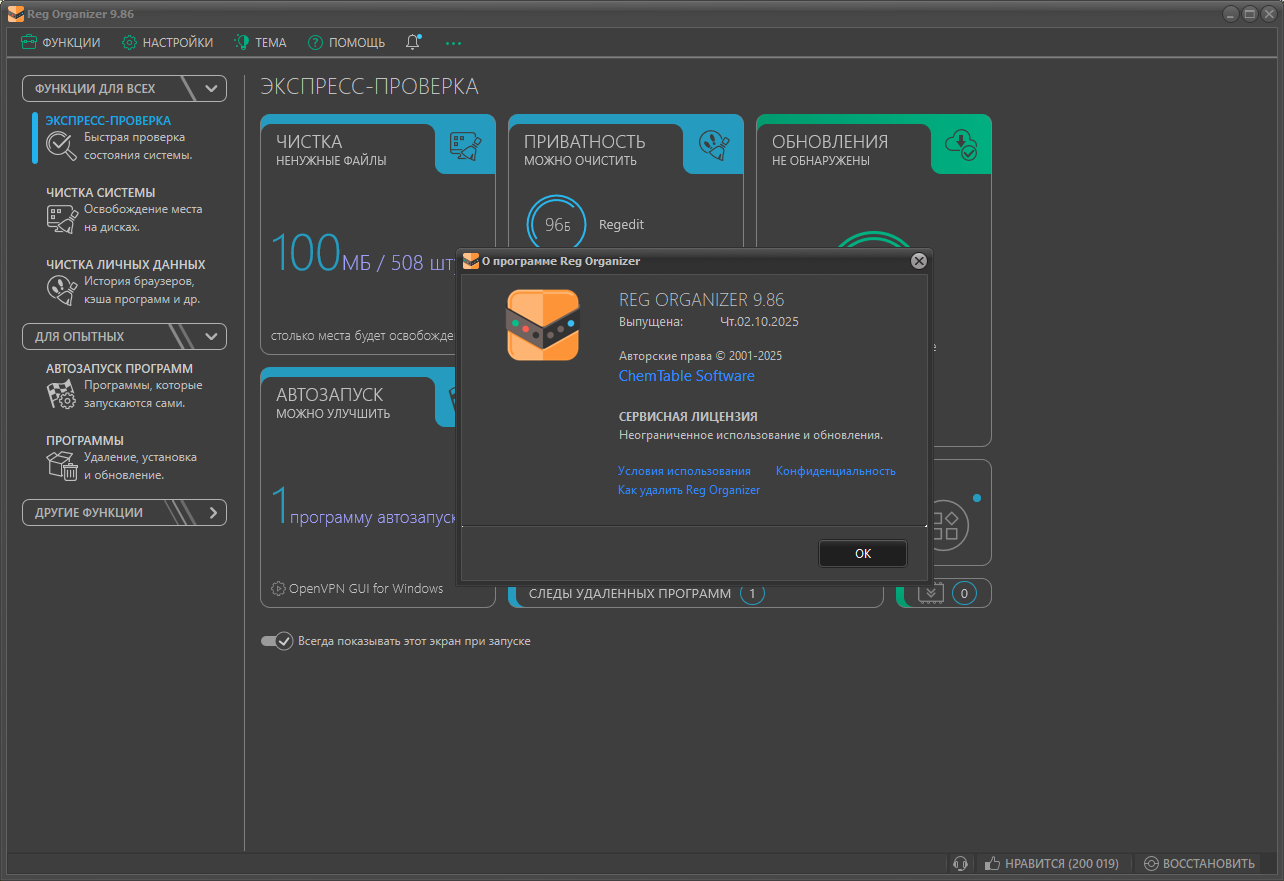Click the 96Б circular progress indicator
Image resolution: width=1284 pixels, height=881 pixels.
click(556, 225)
